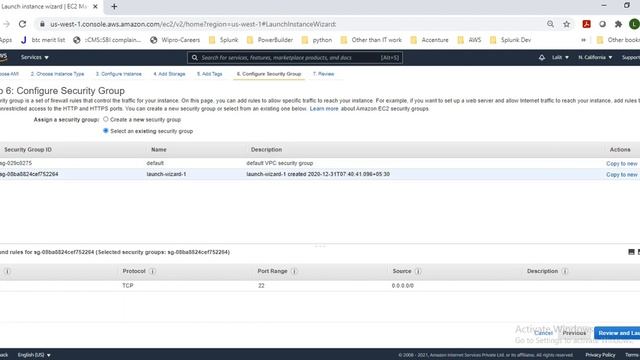Go to the 5. Add Tags step
640x360 pixels.
pyautogui.click(x=209, y=74)
